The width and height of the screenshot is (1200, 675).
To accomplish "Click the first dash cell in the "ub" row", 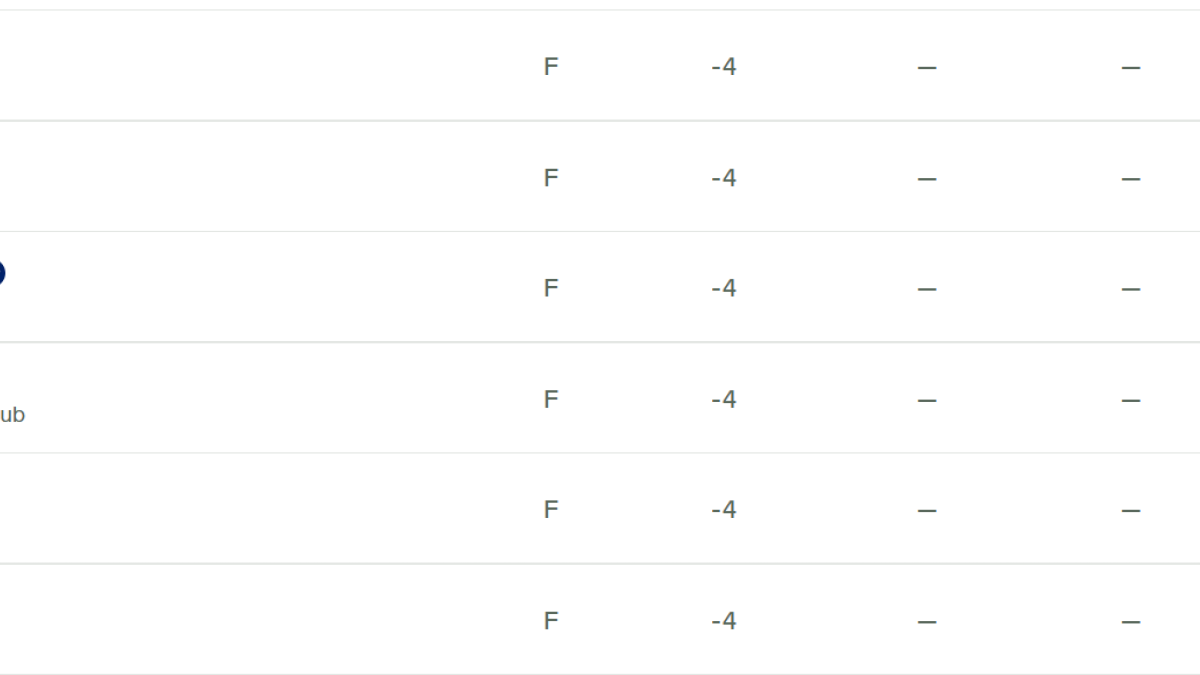I will pos(927,400).
